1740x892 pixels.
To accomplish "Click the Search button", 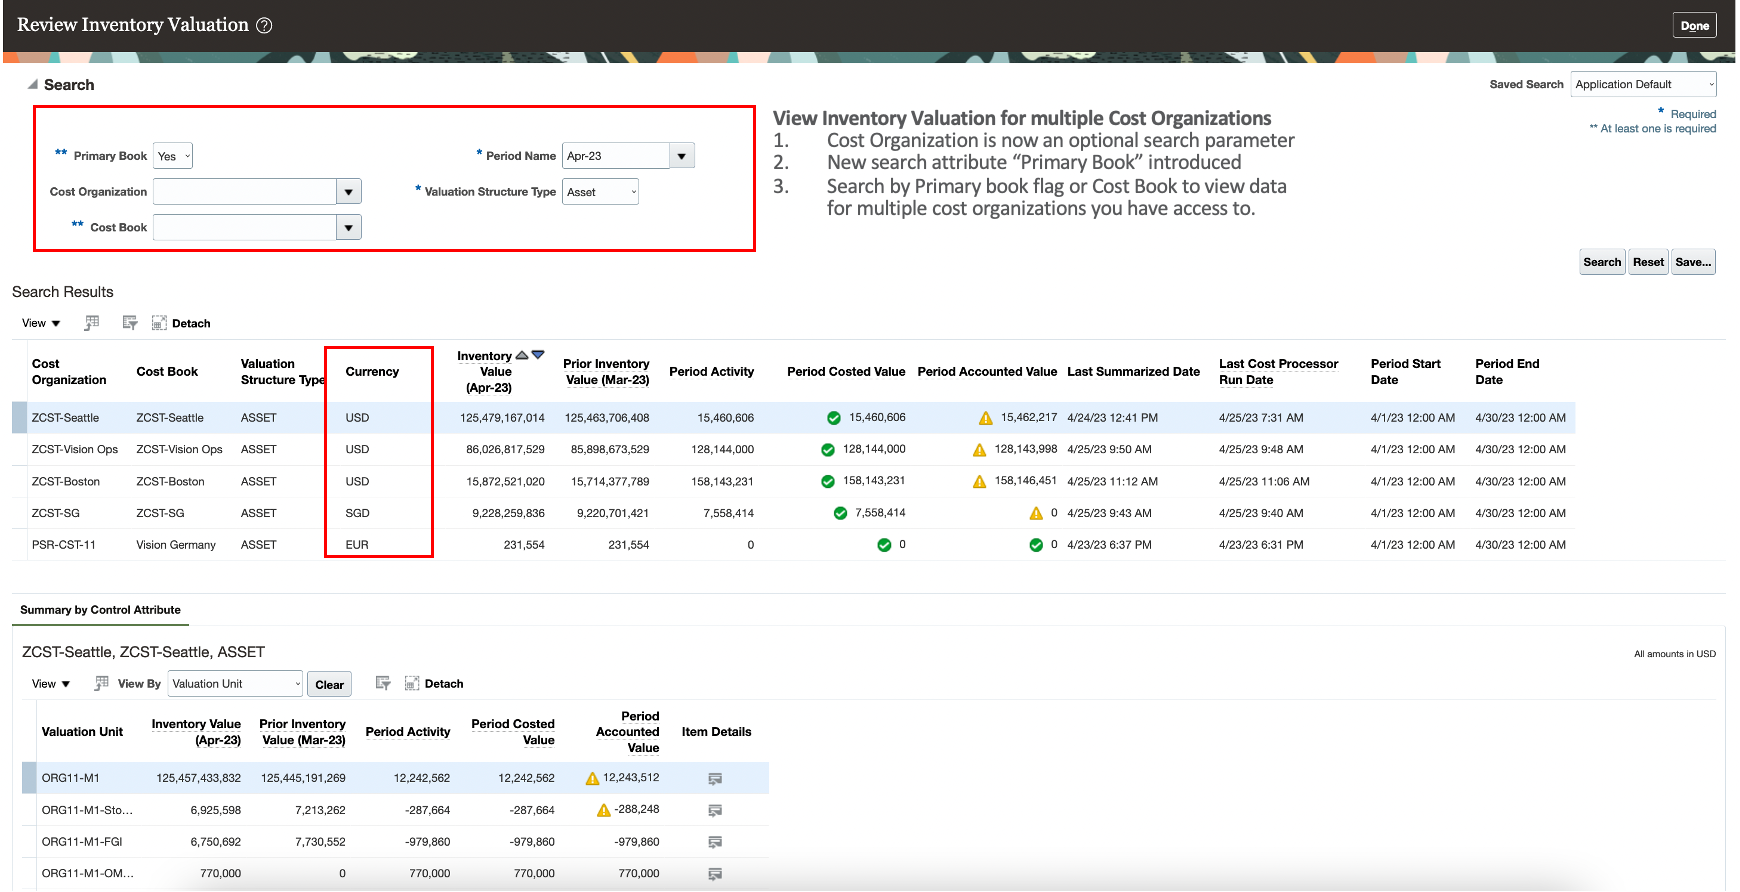I will (x=1602, y=262).
